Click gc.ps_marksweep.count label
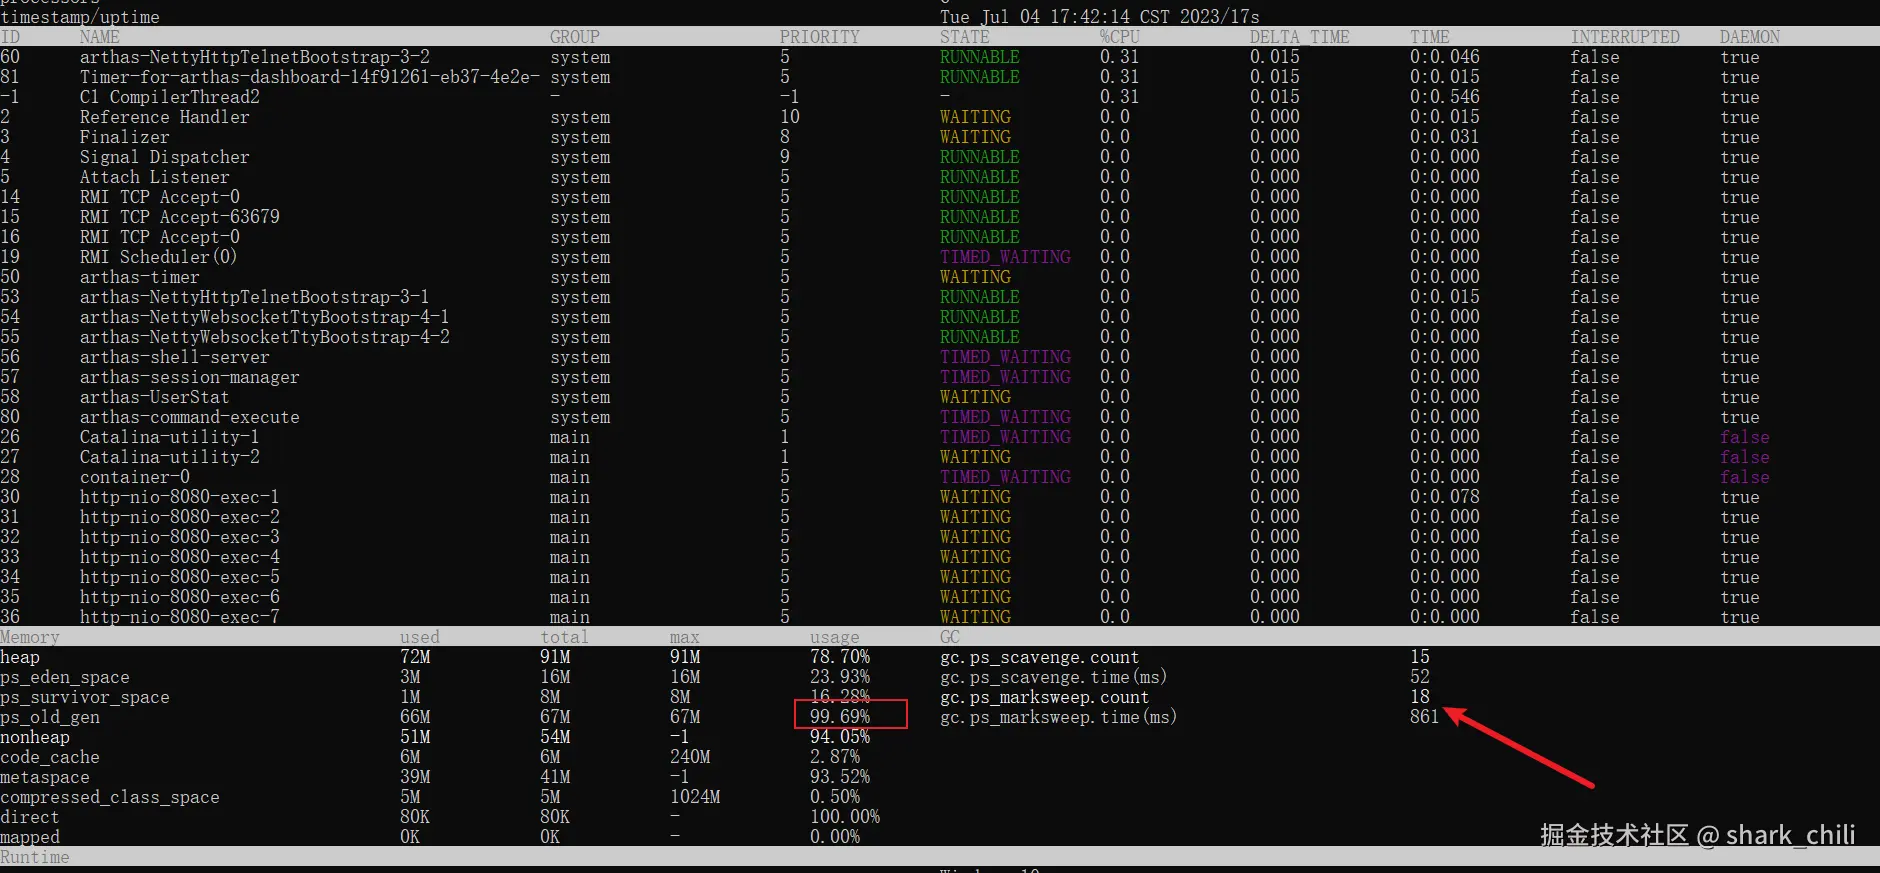This screenshot has width=1880, height=873. click(1045, 697)
